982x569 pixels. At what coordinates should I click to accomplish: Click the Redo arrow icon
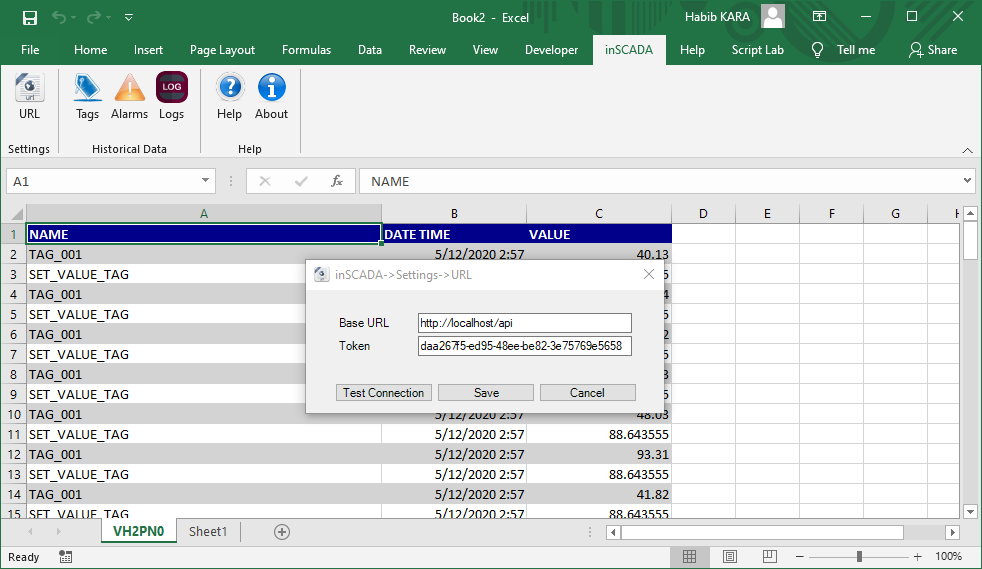(x=94, y=18)
